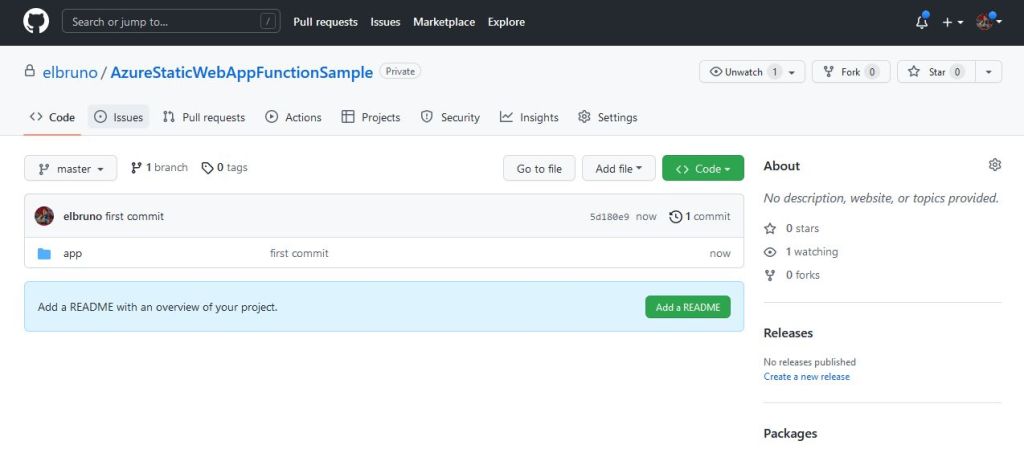The width and height of the screenshot is (1024, 457).
Task: Click the search or jump to field
Action: (171, 22)
